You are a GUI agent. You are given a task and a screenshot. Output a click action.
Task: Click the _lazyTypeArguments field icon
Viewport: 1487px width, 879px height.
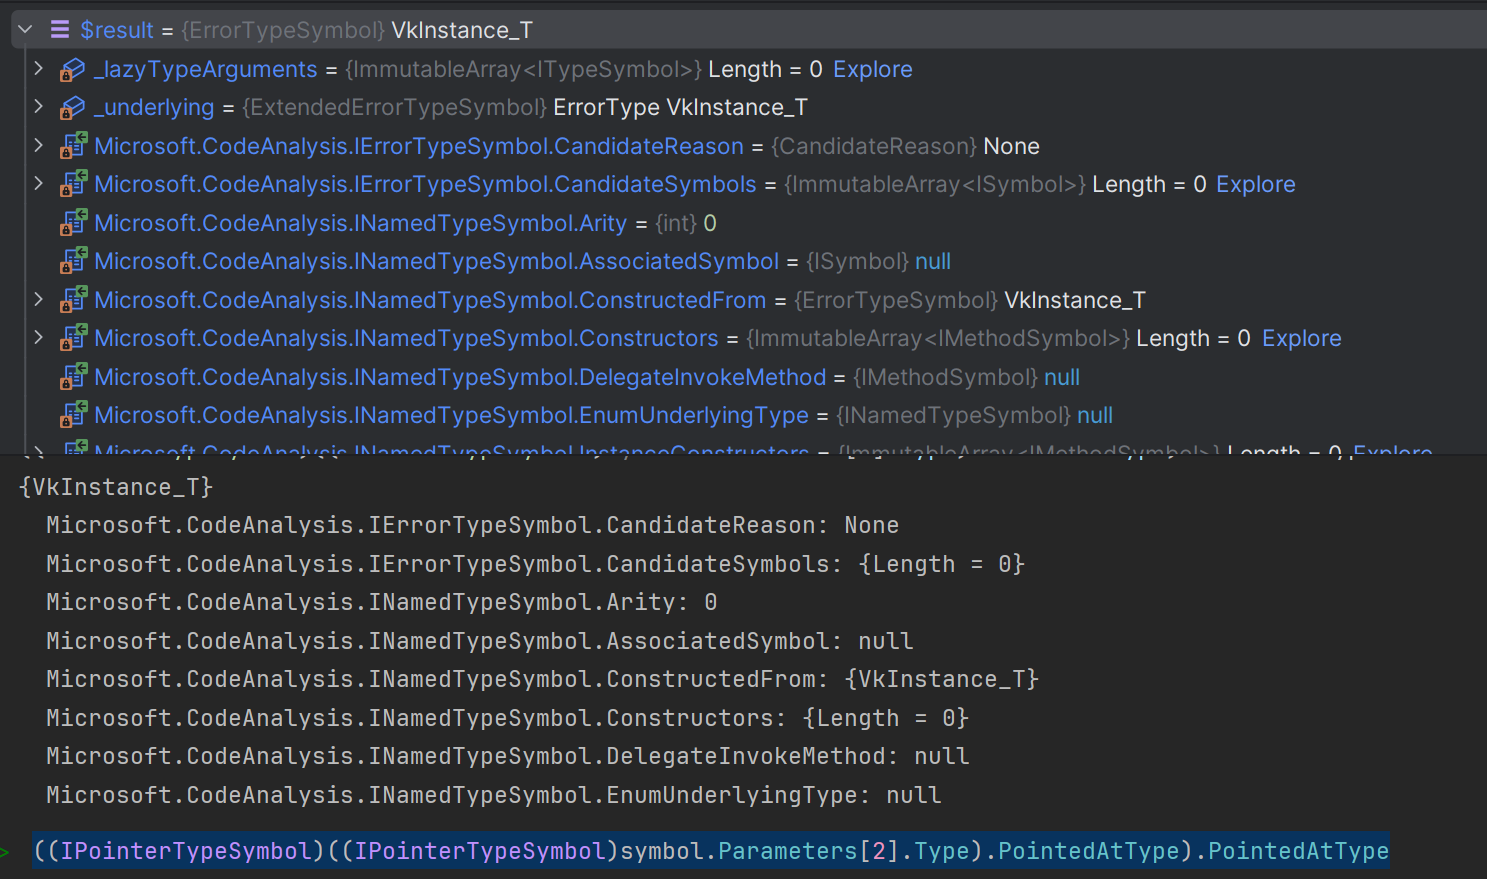73,70
